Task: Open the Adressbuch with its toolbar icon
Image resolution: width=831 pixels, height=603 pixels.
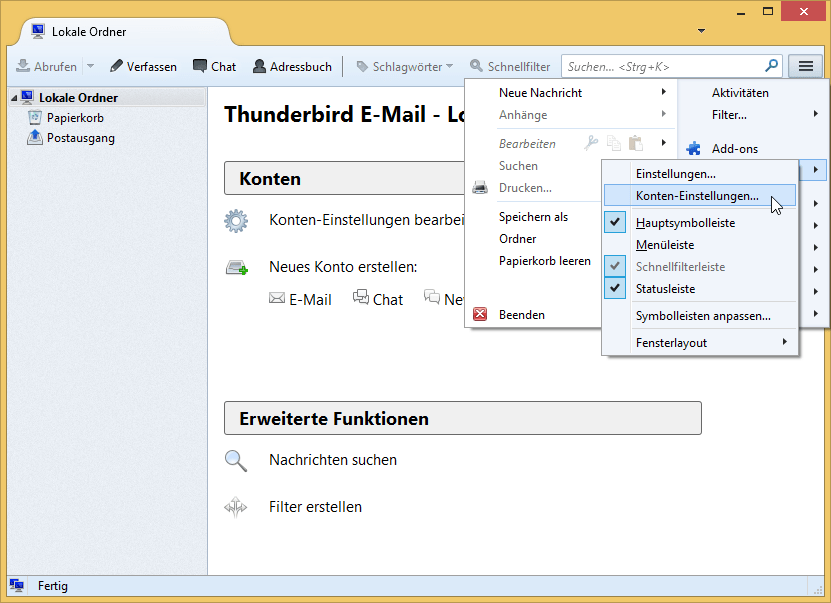Action: (x=260, y=66)
